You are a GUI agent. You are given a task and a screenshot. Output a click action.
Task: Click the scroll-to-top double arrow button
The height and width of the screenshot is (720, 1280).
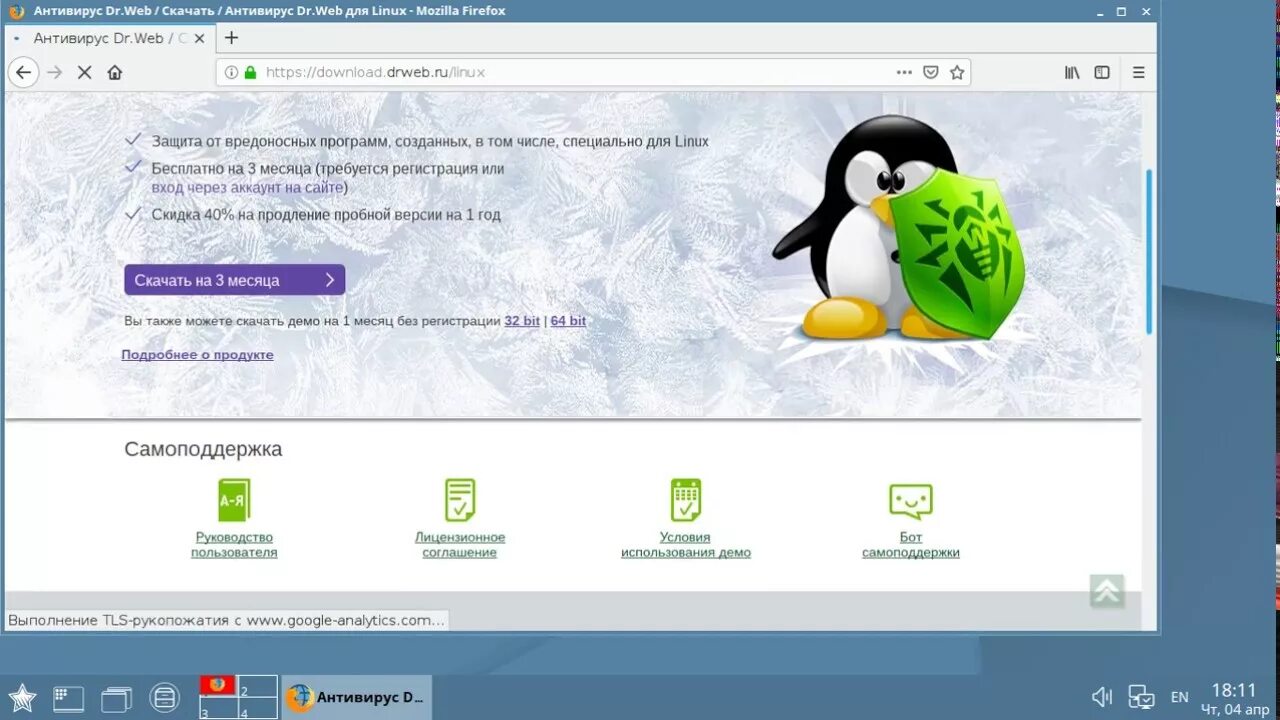click(x=1107, y=591)
